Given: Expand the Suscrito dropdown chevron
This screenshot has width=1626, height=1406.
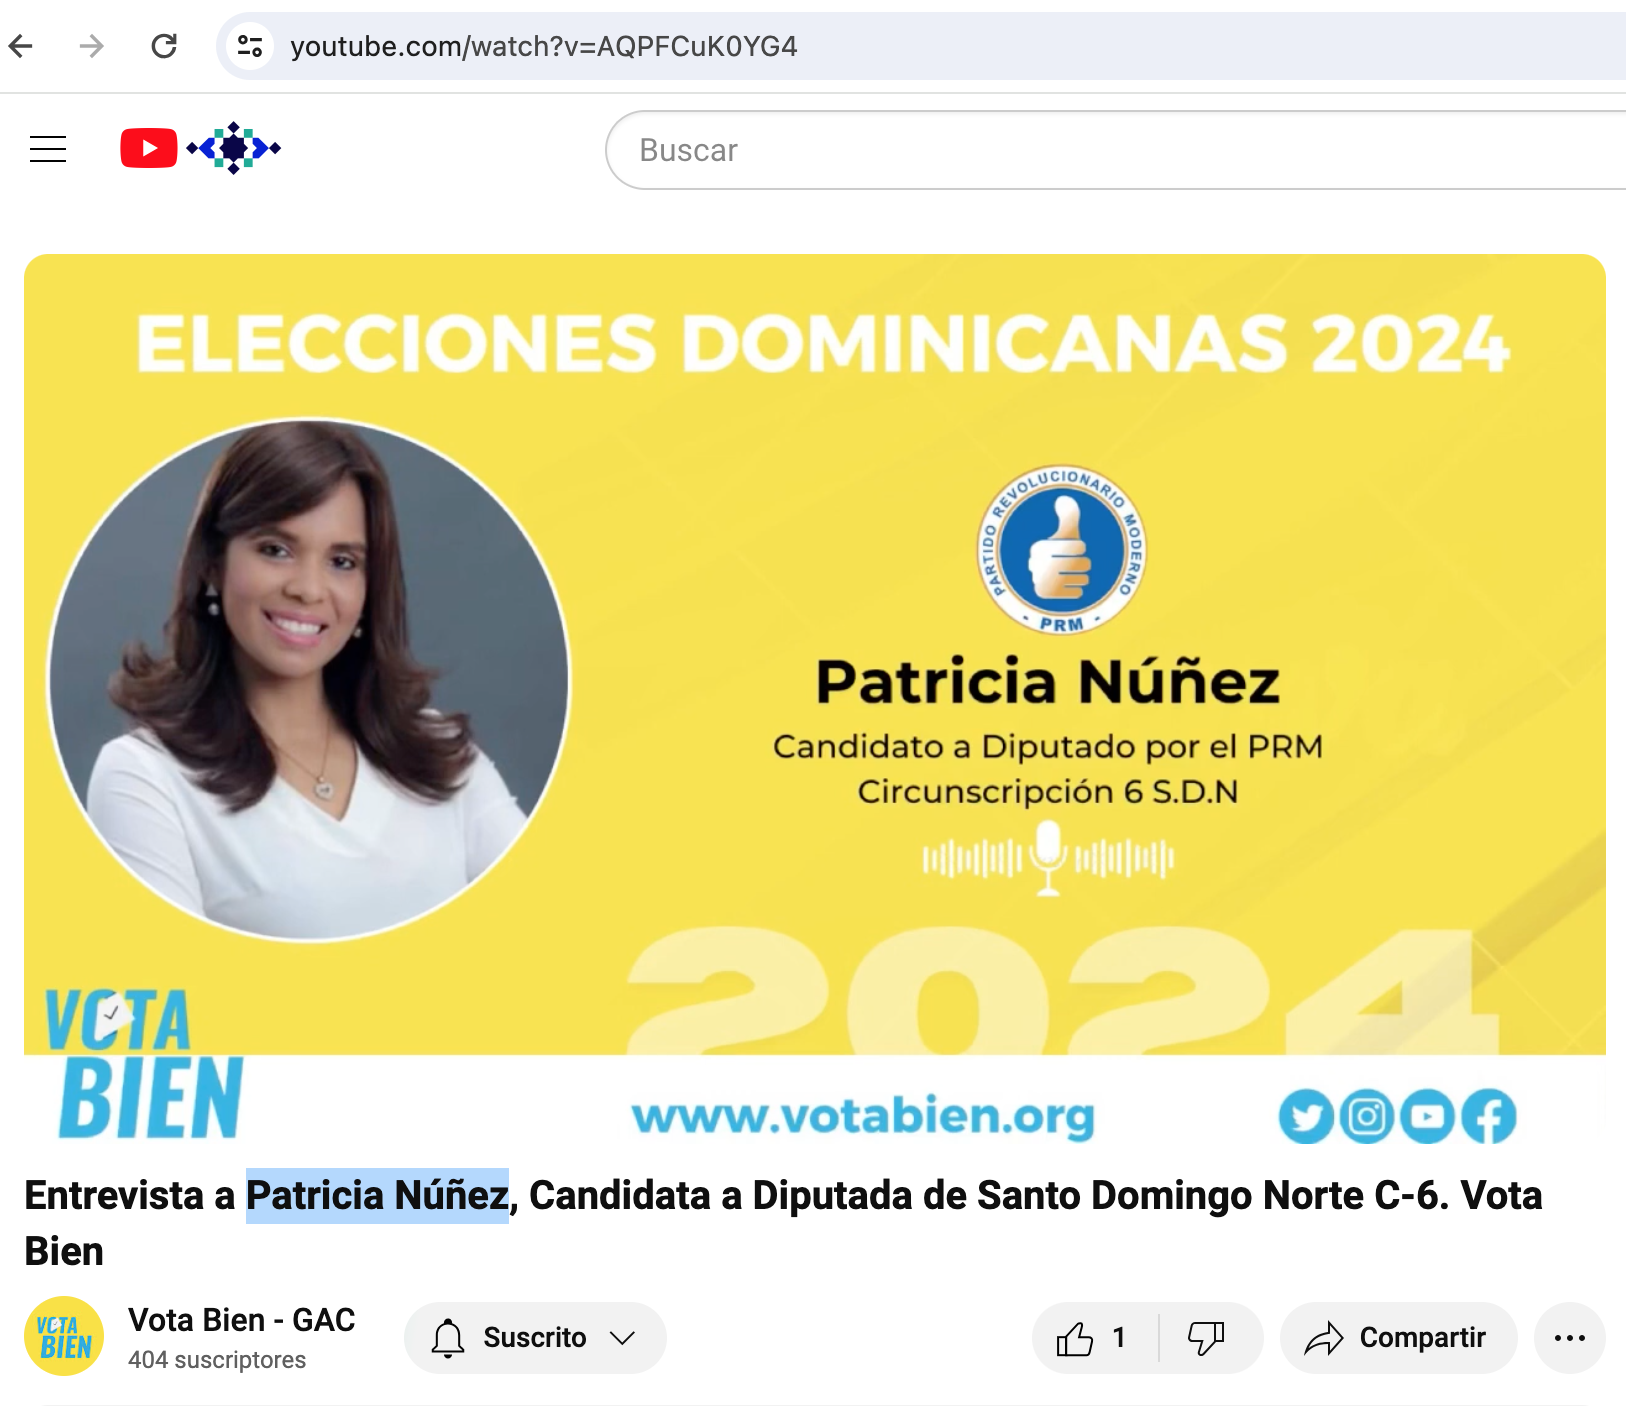Looking at the screenshot, I should [623, 1338].
